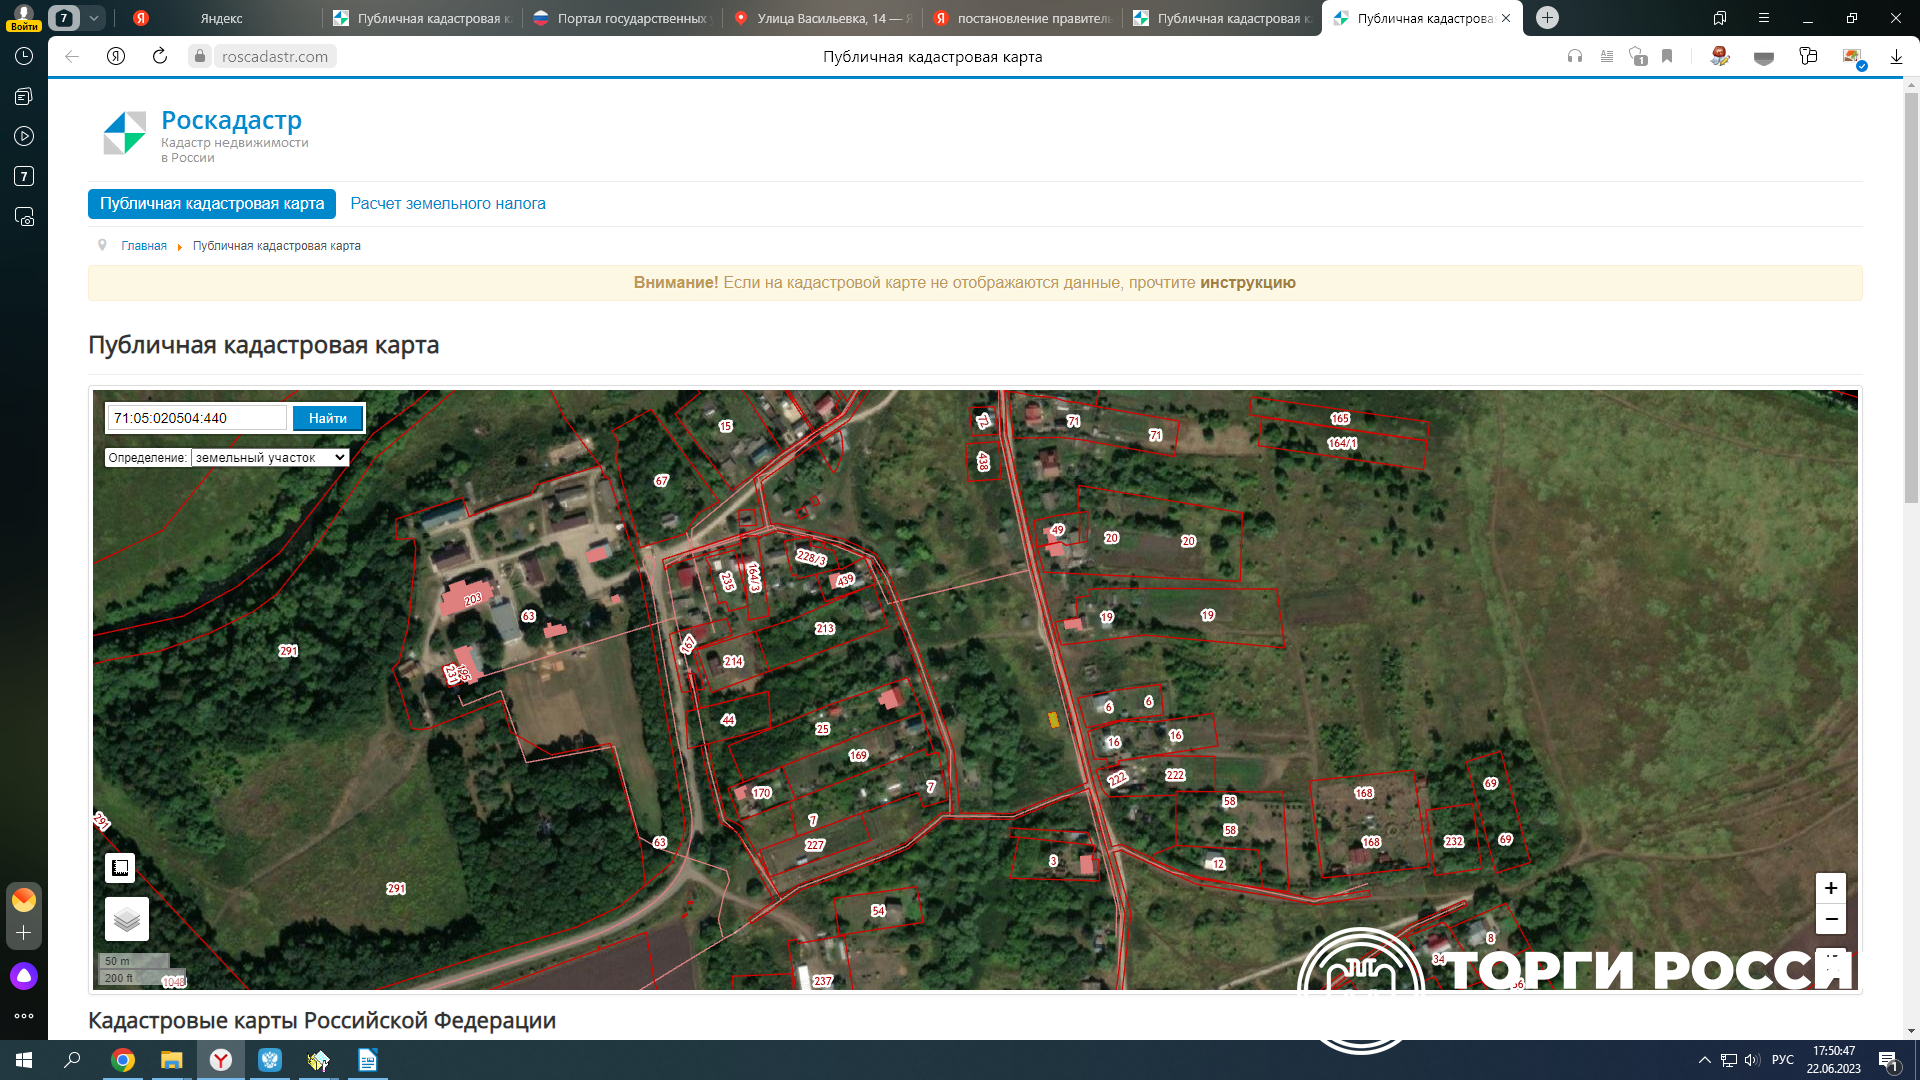Reload the page with refresh icon
1920x1080 pixels.
[x=160, y=56]
